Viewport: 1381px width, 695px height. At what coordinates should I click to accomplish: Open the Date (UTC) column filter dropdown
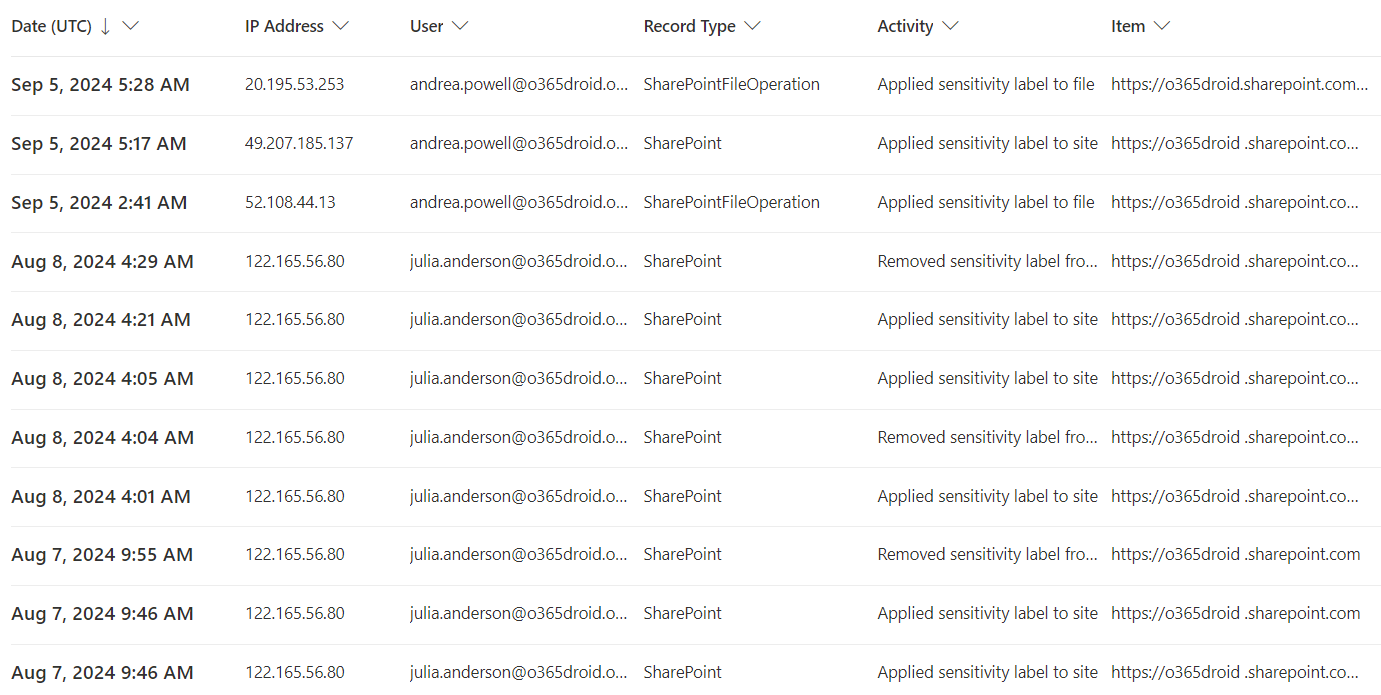pyautogui.click(x=131, y=26)
